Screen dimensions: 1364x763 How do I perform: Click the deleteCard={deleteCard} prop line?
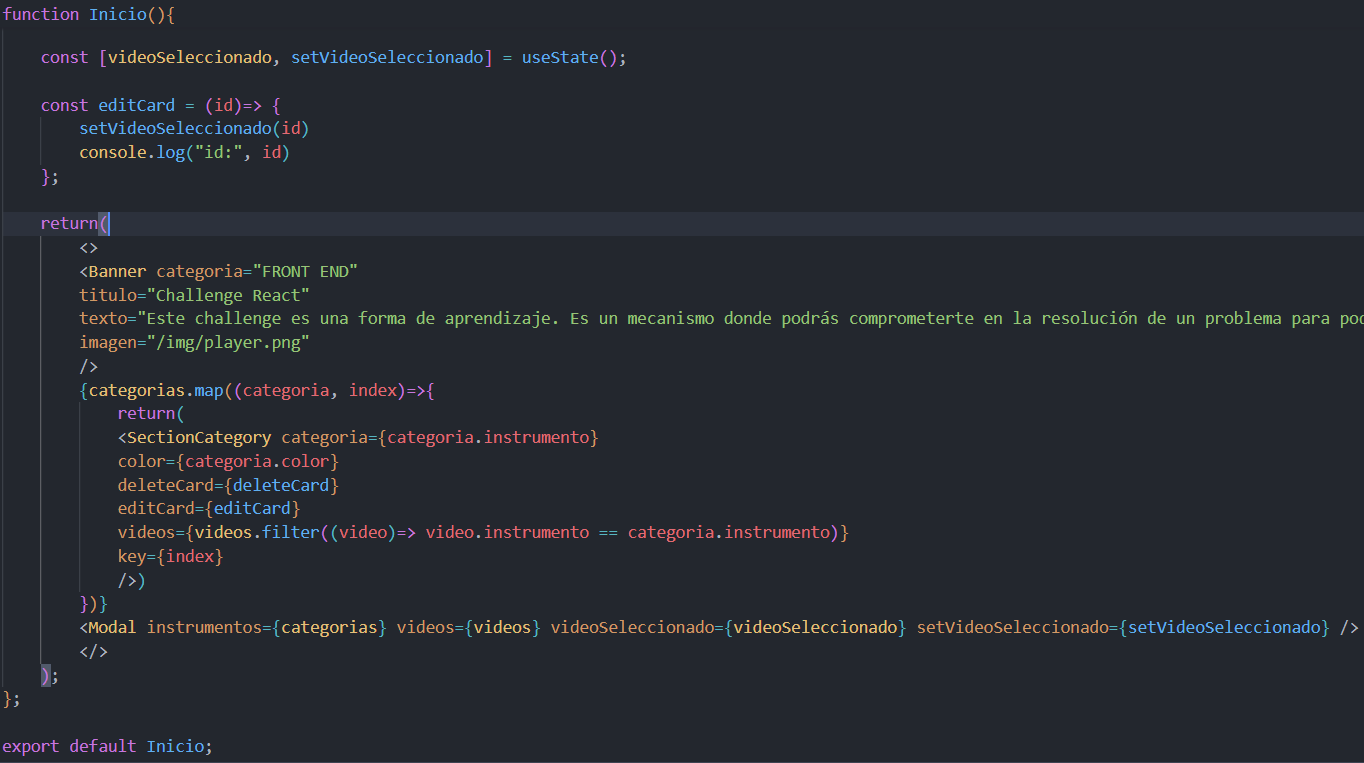(x=228, y=486)
